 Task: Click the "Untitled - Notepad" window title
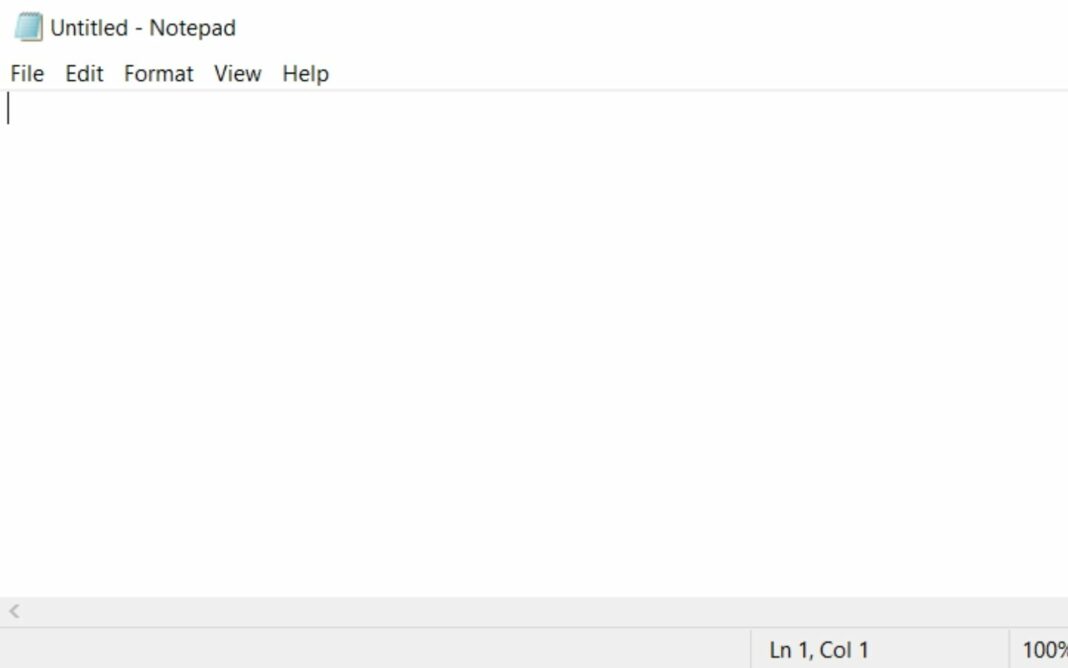[x=143, y=28]
